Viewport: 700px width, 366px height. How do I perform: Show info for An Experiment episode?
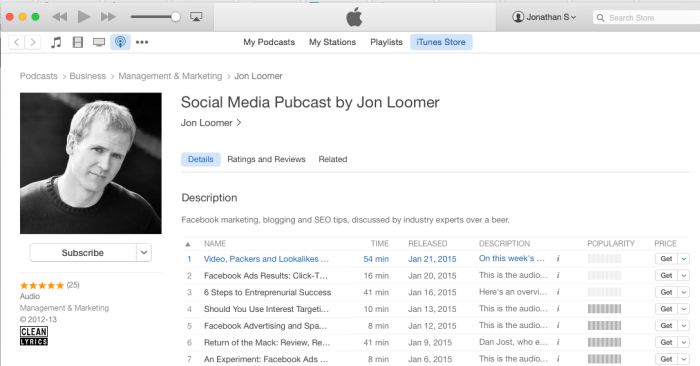point(558,358)
